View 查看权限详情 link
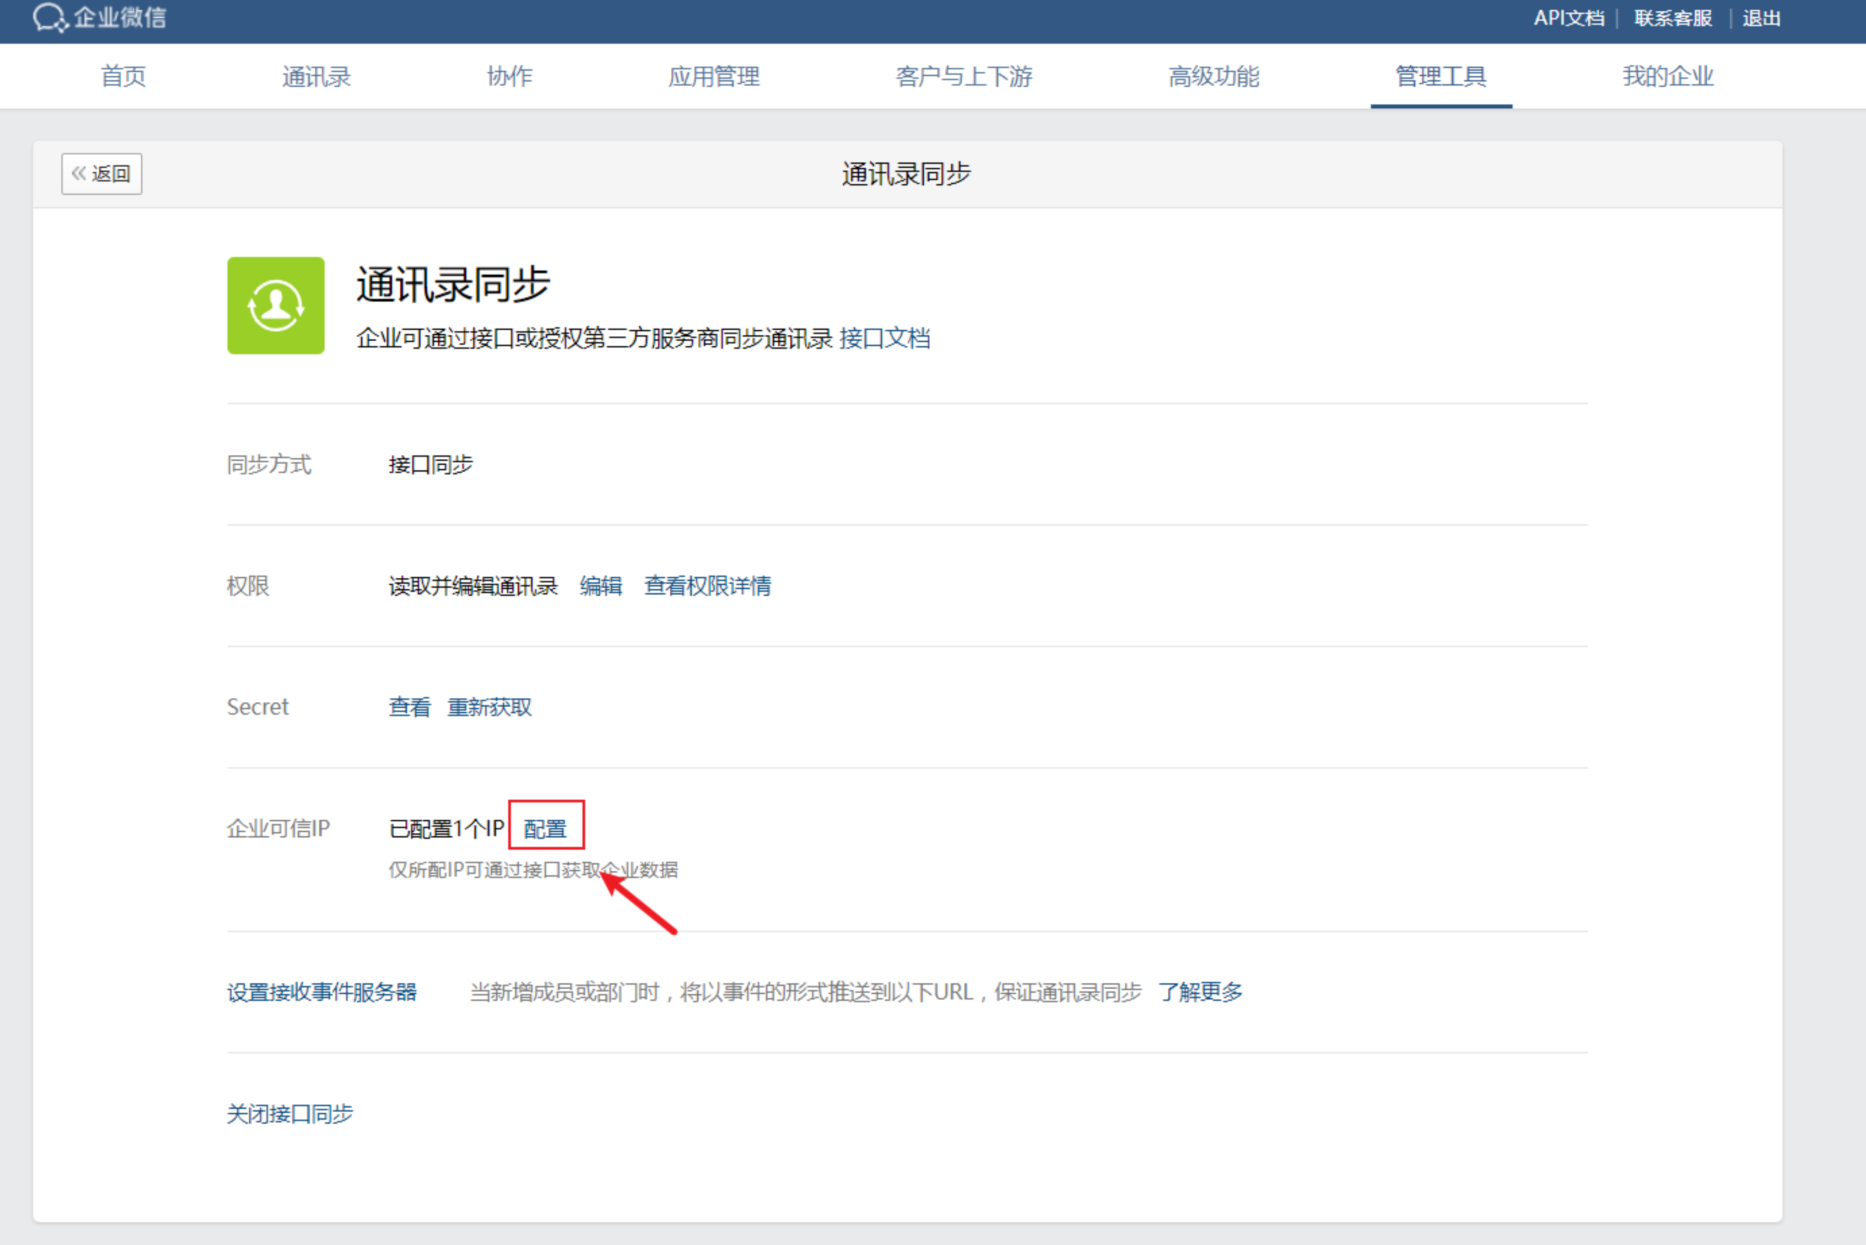 point(707,586)
